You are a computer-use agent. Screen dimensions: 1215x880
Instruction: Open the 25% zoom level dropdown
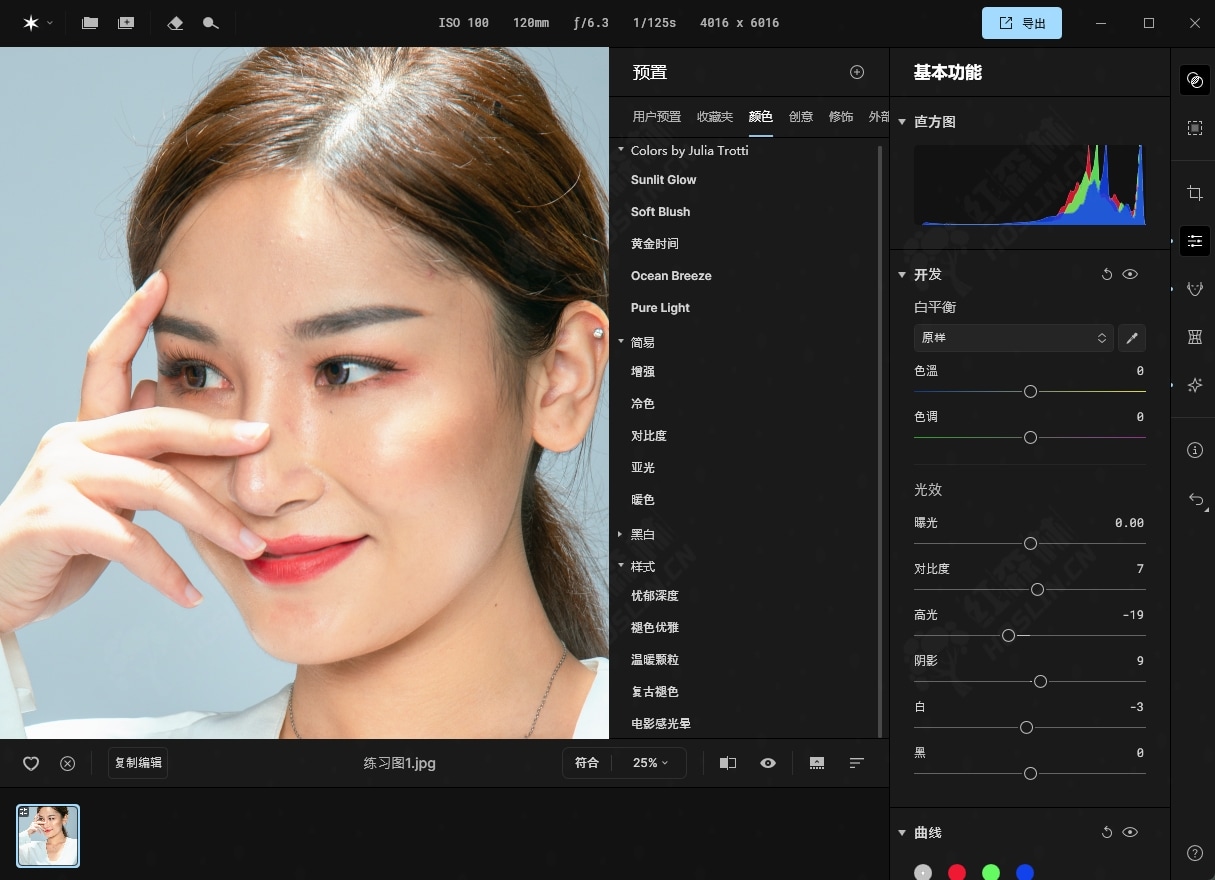[650, 763]
